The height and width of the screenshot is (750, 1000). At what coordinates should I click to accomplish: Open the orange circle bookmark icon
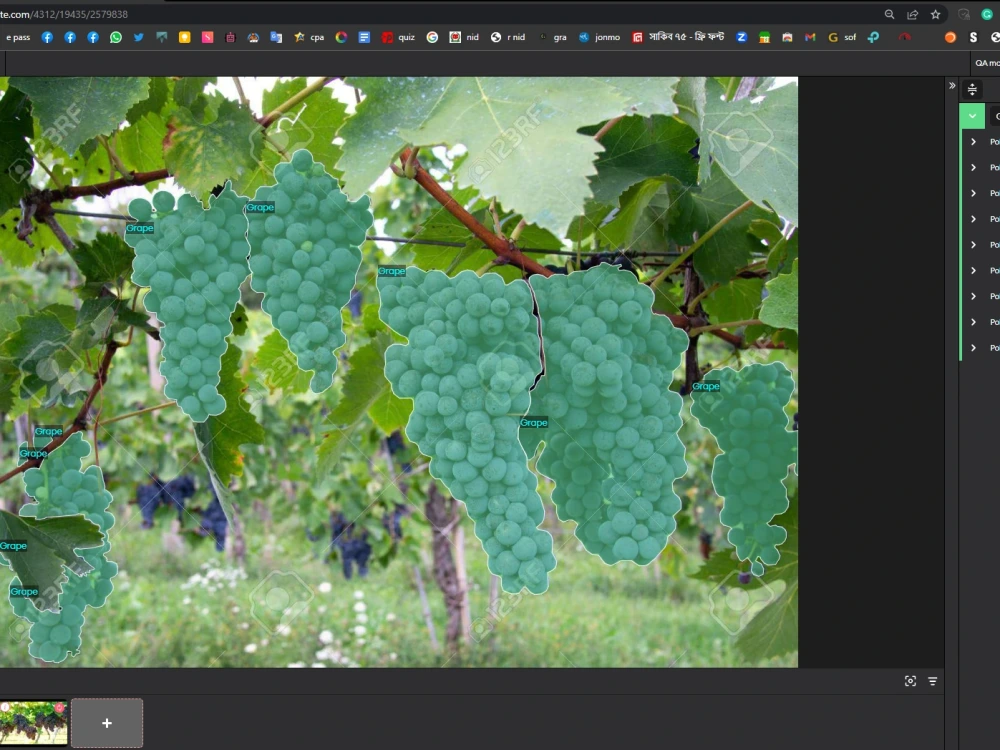pos(950,37)
